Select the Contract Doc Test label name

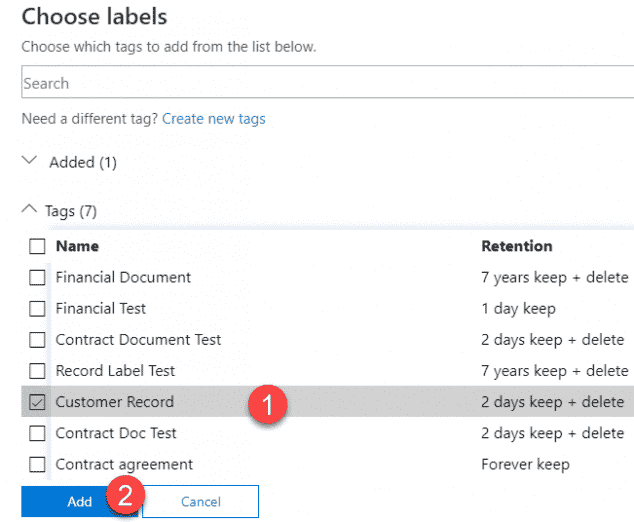tap(116, 433)
